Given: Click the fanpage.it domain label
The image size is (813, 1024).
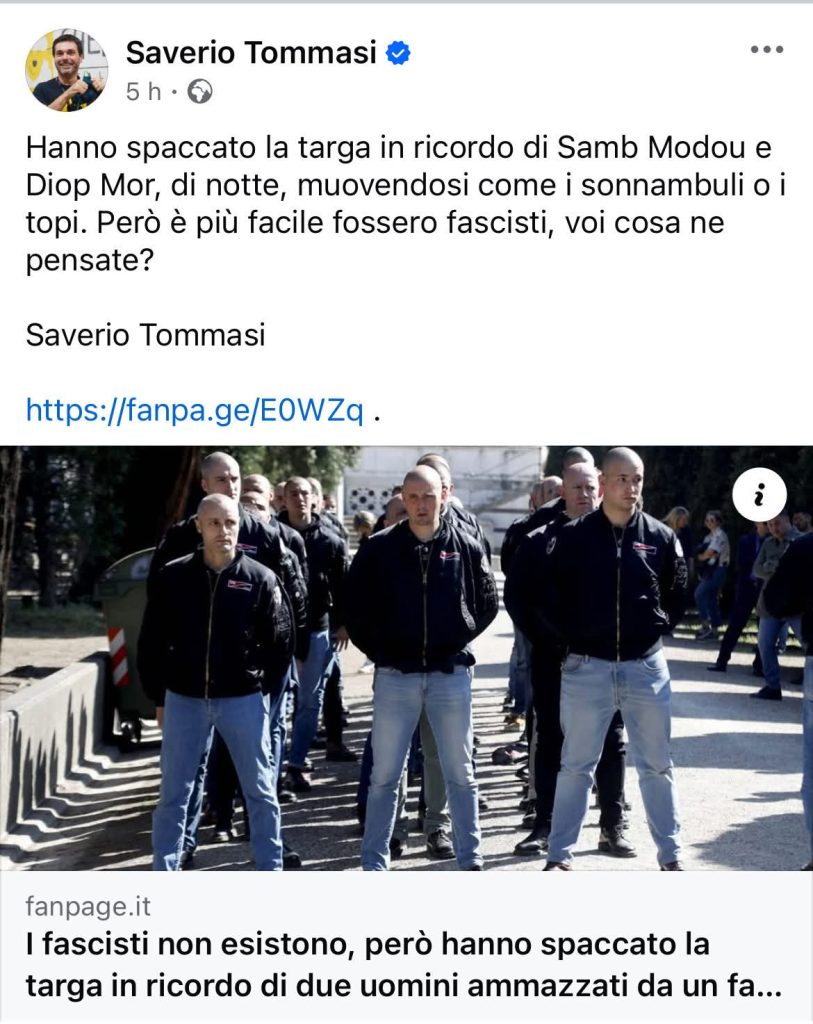Looking at the screenshot, I should [x=88, y=906].
